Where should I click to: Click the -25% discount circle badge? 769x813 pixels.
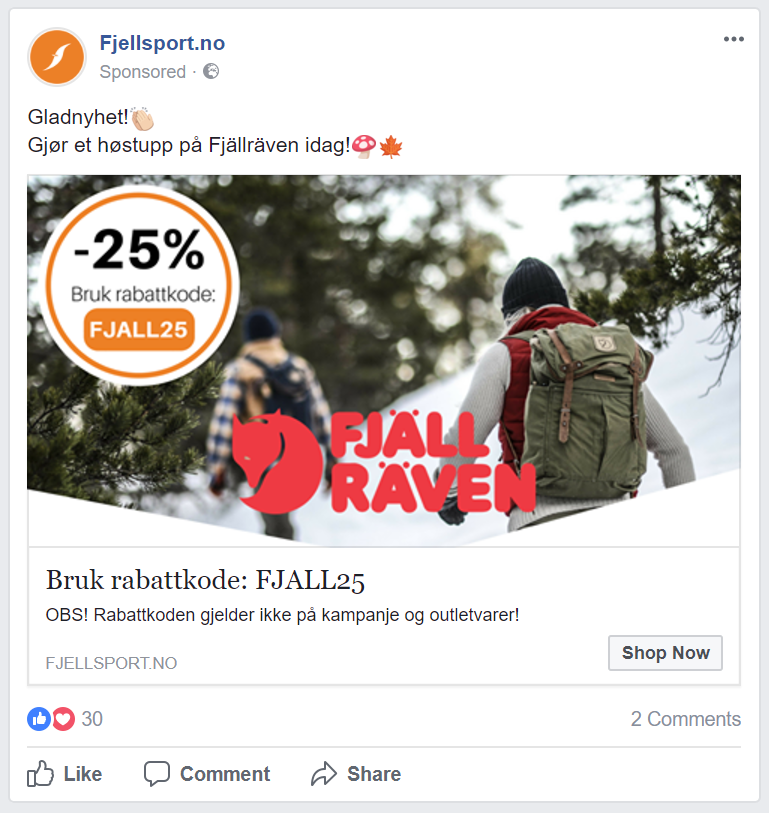[139, 286]
